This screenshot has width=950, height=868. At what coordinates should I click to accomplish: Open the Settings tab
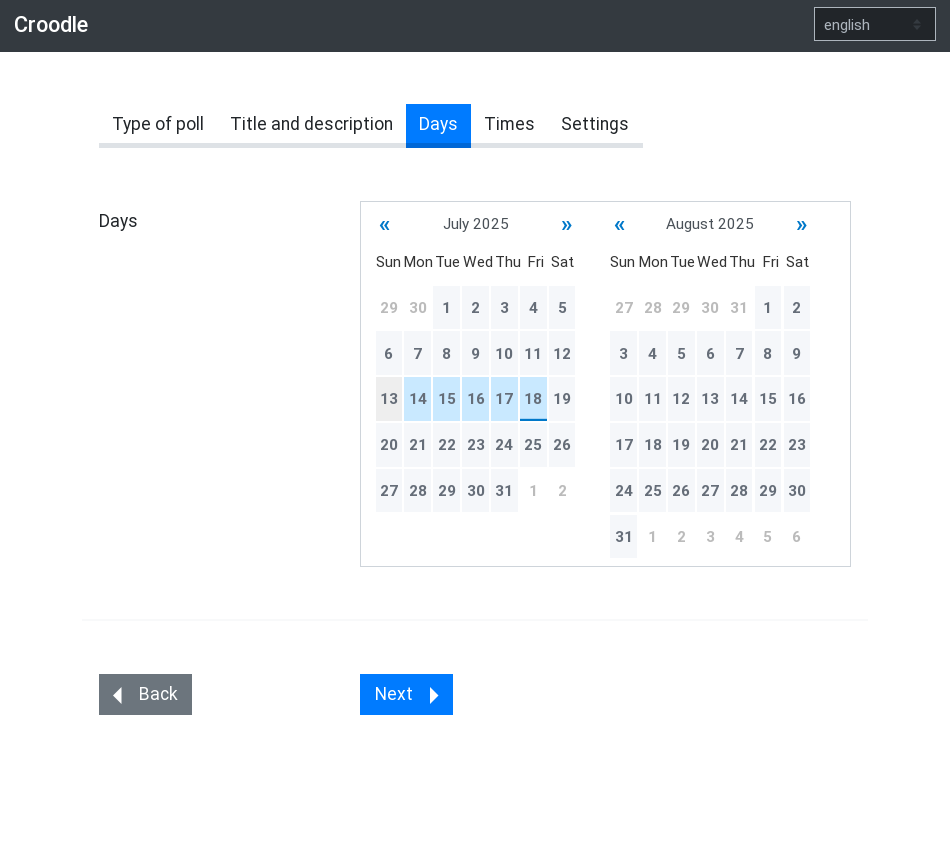(594, 124)
